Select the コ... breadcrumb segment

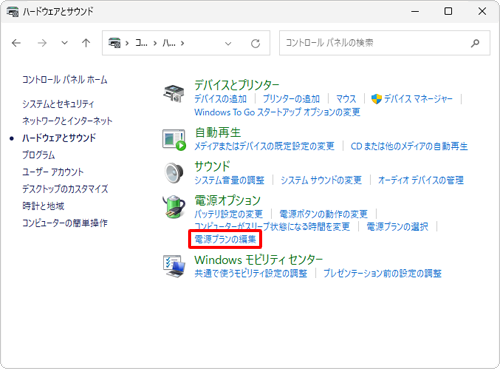tap(141, 43)
